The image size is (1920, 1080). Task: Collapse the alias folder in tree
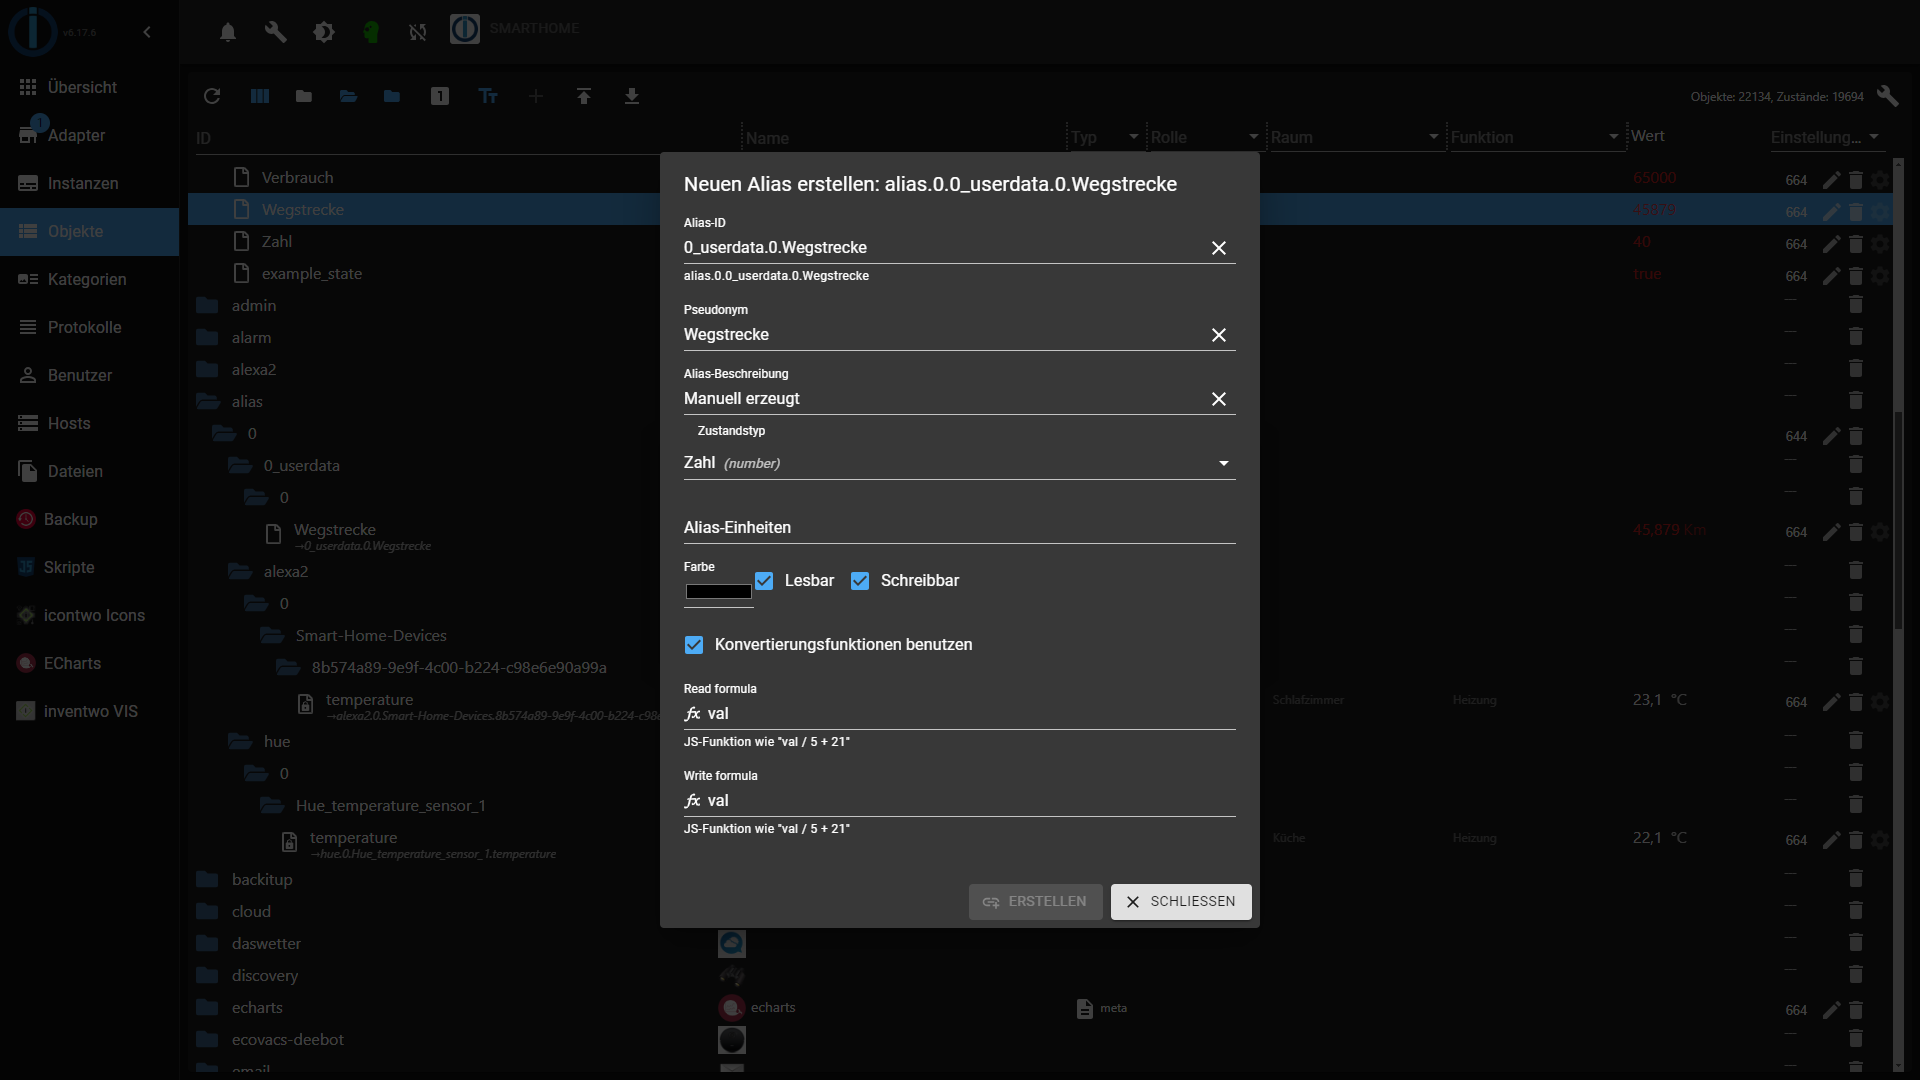point(208,402)
